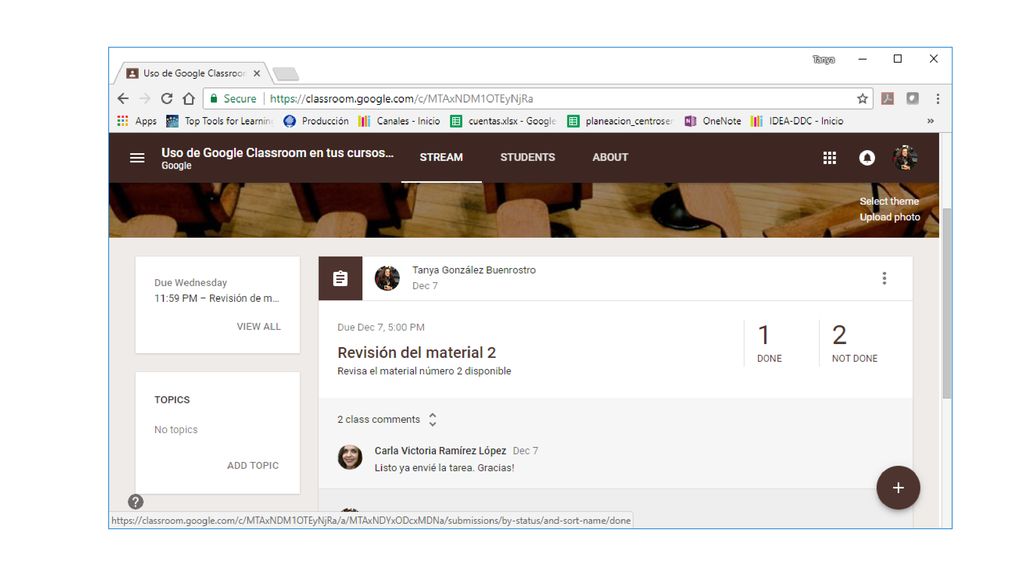Click the No topics text

click(176, 430)
